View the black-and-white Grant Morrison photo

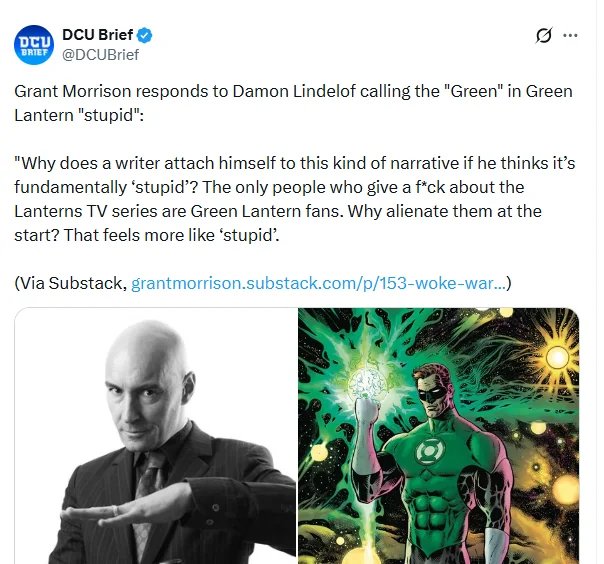click(x=156, y=436)
